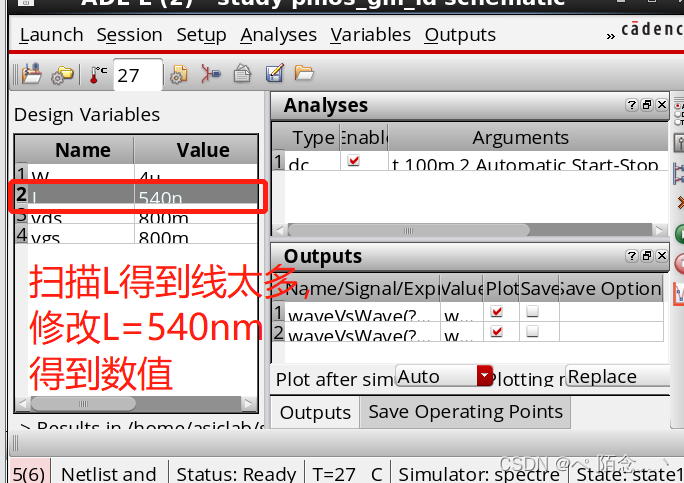Image resolution: width=684 pixels, height=483 pixels.
Task: Click the plot outputs waveform icon
Action: point(679,294)
